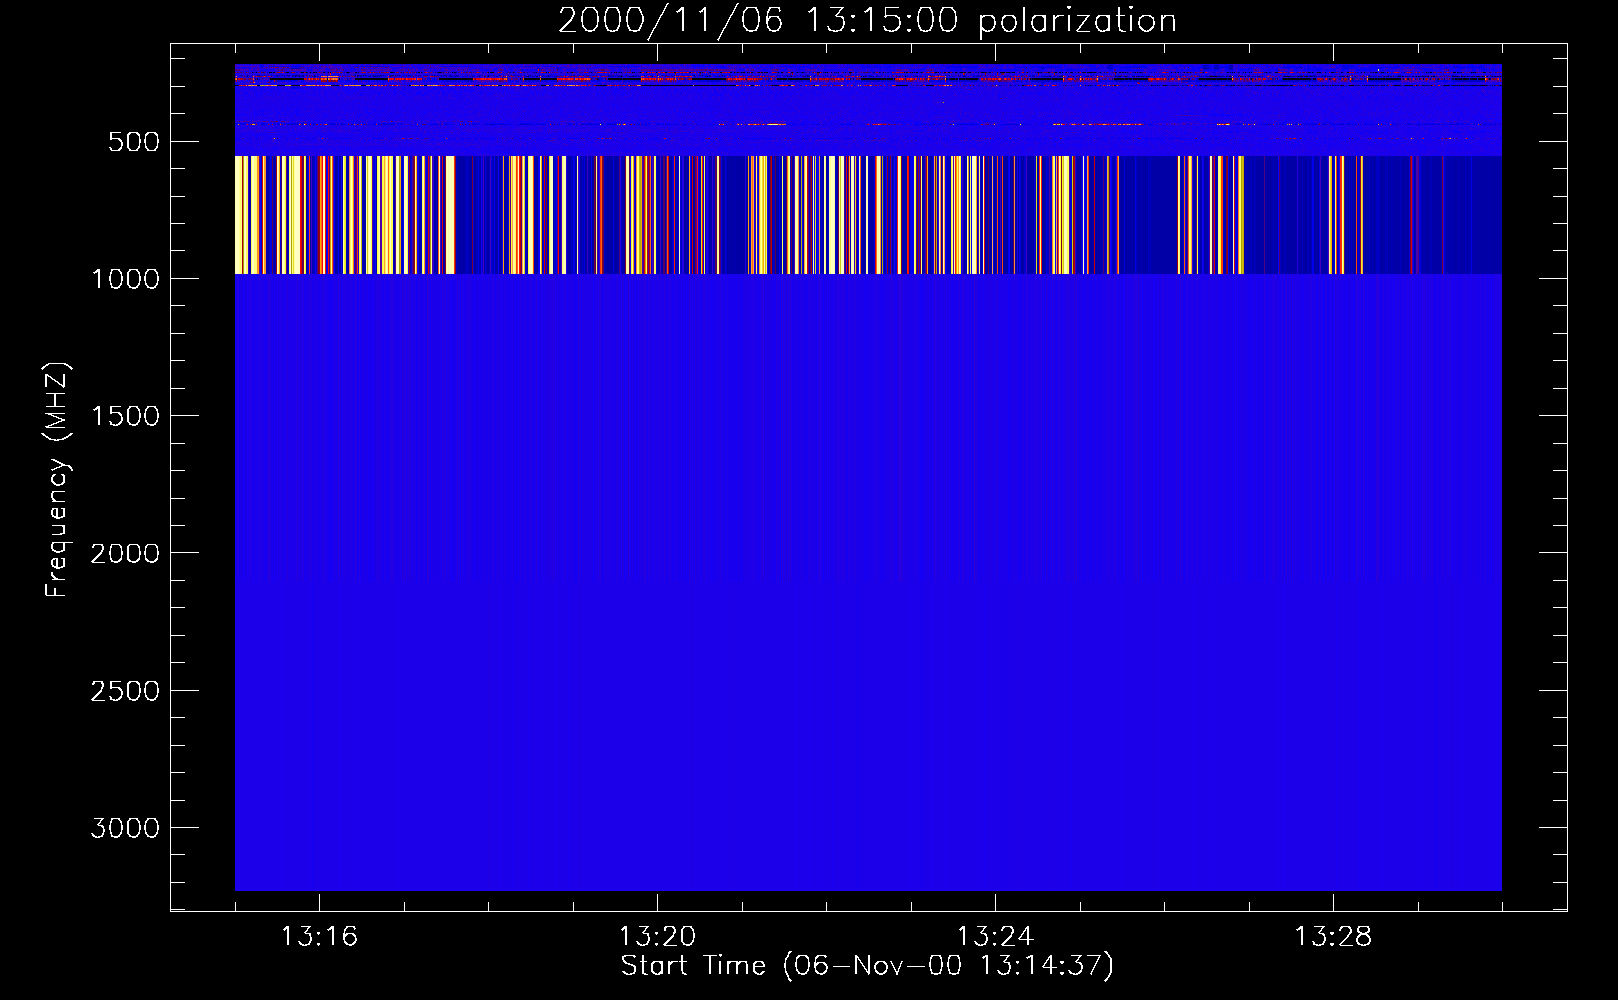This screenshot has height=1000, width=1618.
Task: Click the 500 frequency tick label
Action: pyautogui.click(x=134, y=142)
